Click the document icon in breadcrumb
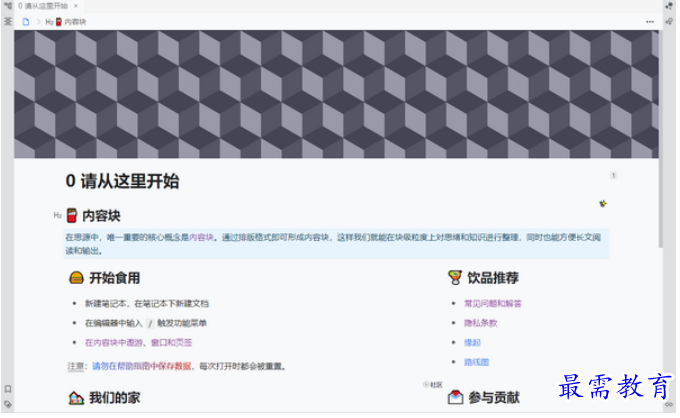Image resolution: width=680 pixels, height=418 pixels. point(26,22)
